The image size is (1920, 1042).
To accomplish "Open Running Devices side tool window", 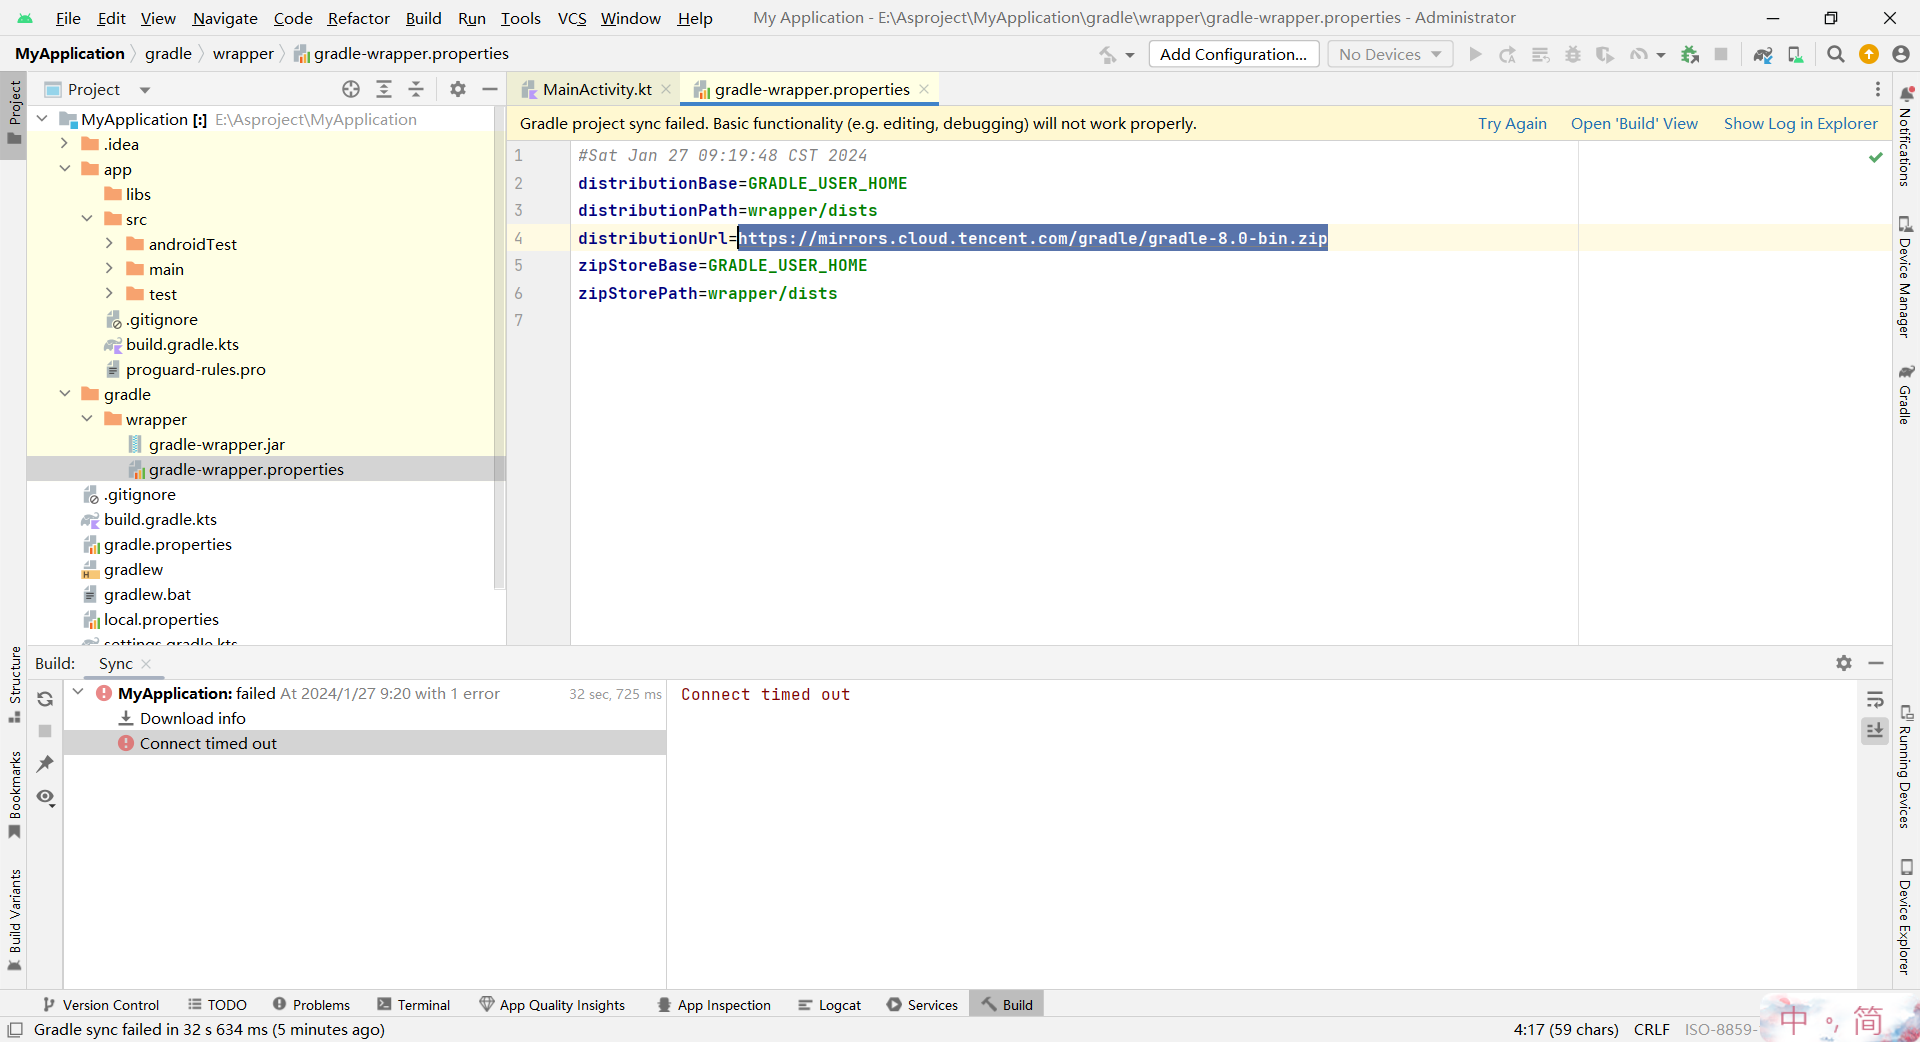I will click(1906, 767).
